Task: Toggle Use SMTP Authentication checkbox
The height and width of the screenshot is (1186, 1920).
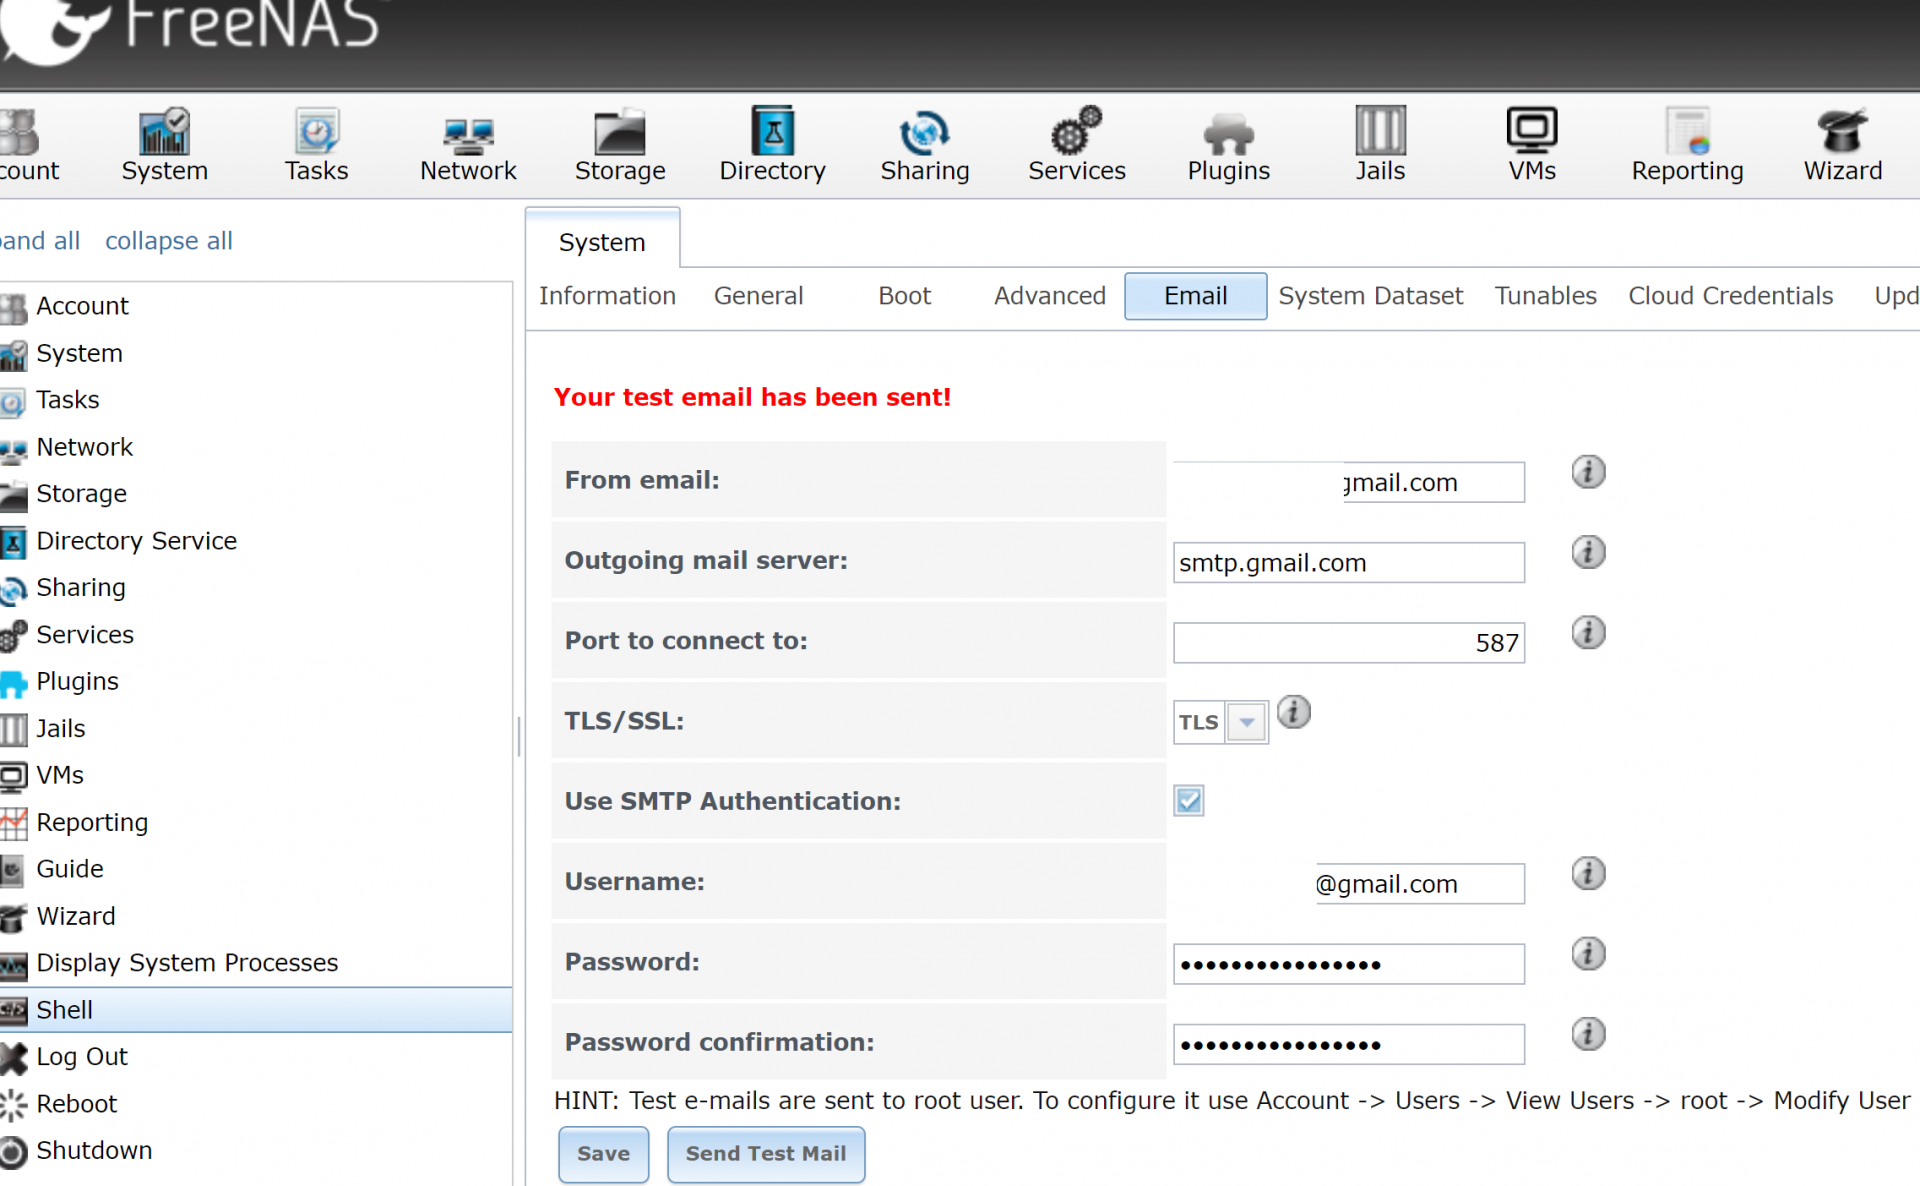Action: [1189, 801]
